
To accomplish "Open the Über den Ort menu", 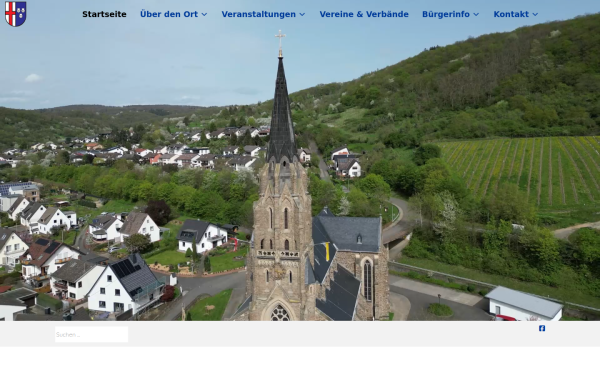I will tap(169, 14).
